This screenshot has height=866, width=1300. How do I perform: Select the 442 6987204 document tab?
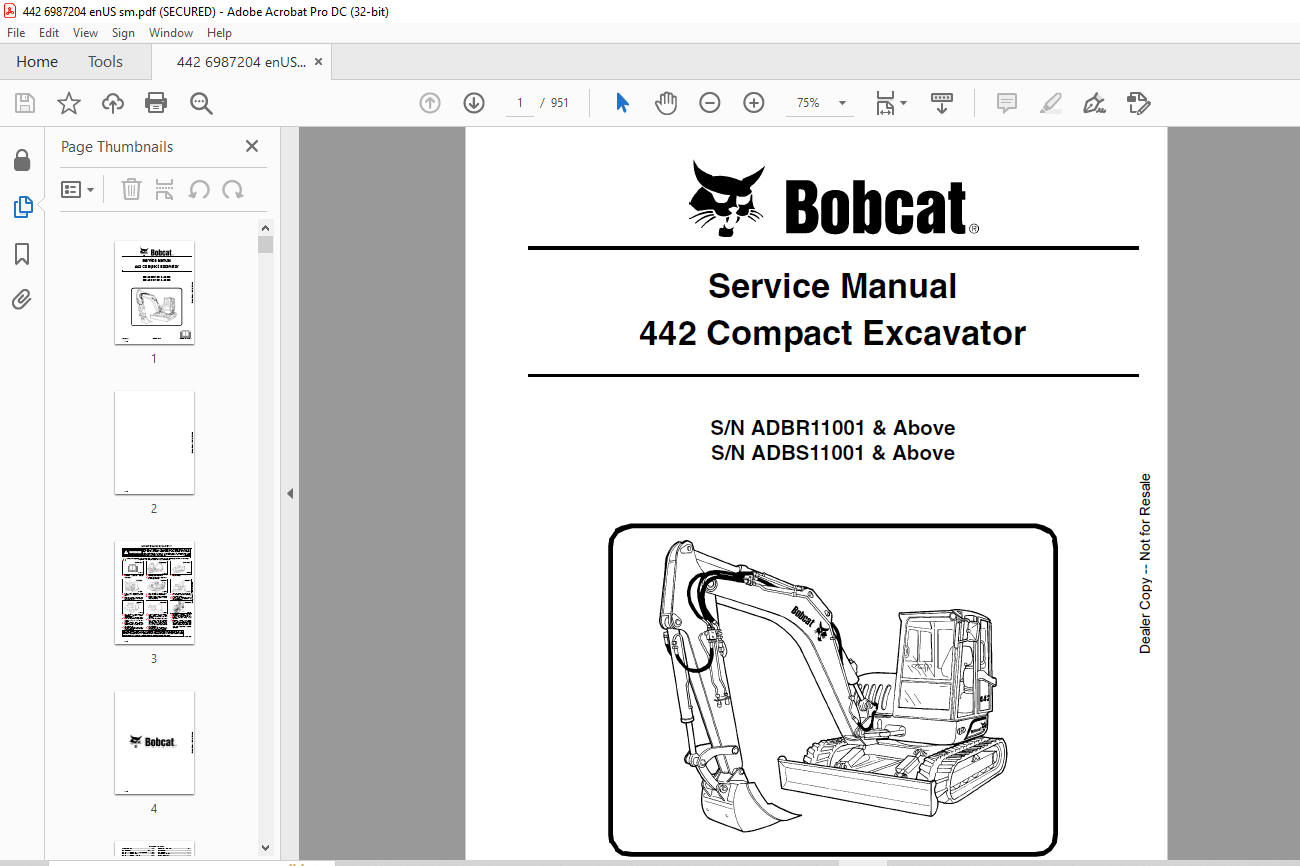[241, 62]
